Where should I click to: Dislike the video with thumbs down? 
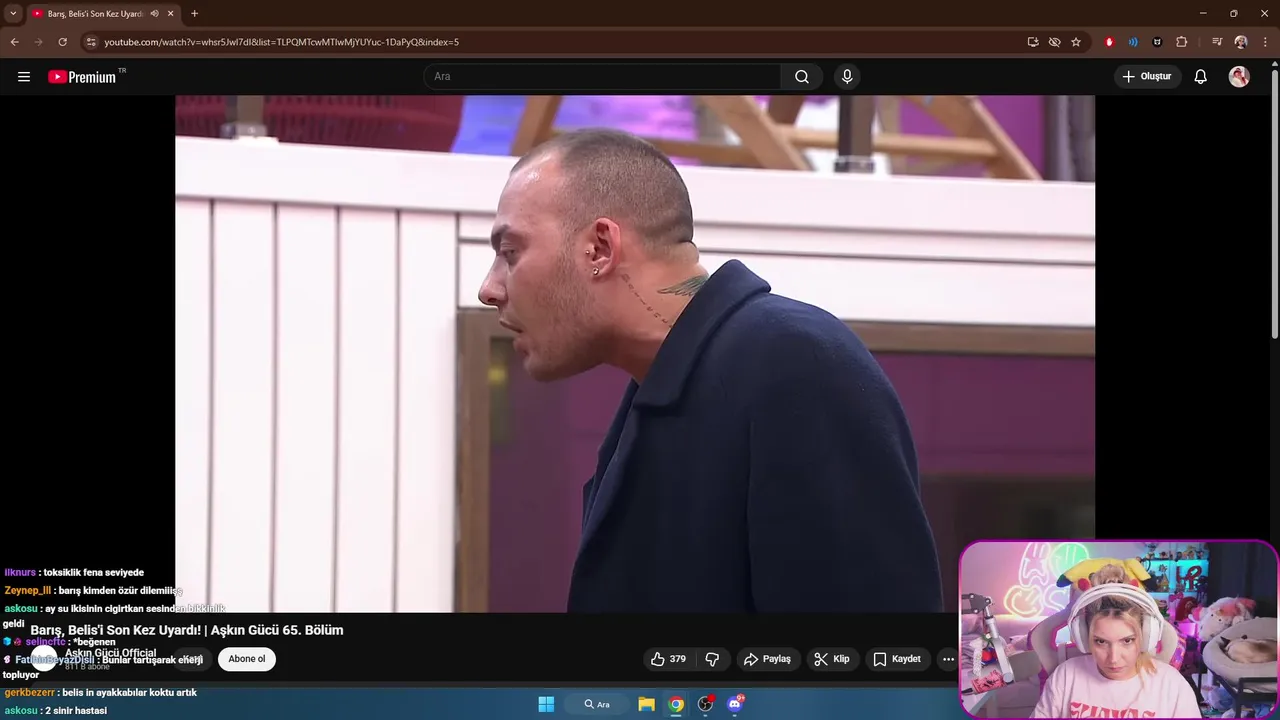click(x=712, y=659)
